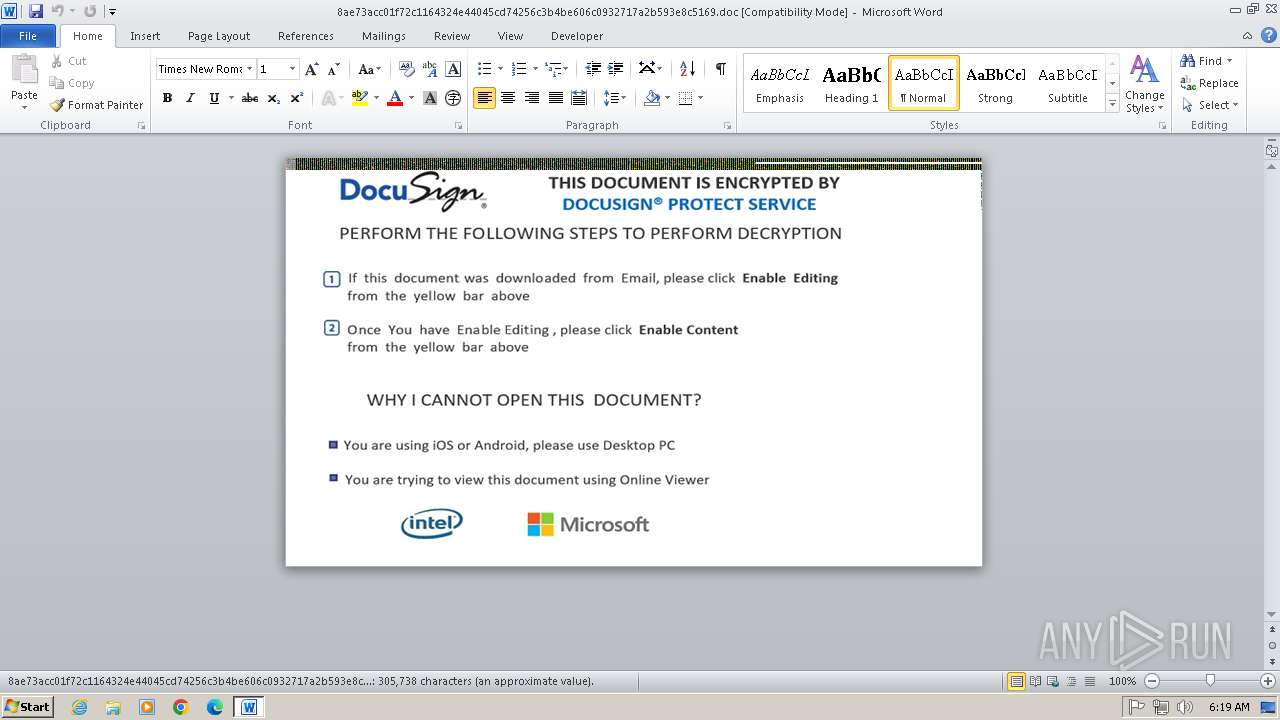Screen dimensions: 1280x720
Task: Switch to Developer tab
Action: (577, 36)
